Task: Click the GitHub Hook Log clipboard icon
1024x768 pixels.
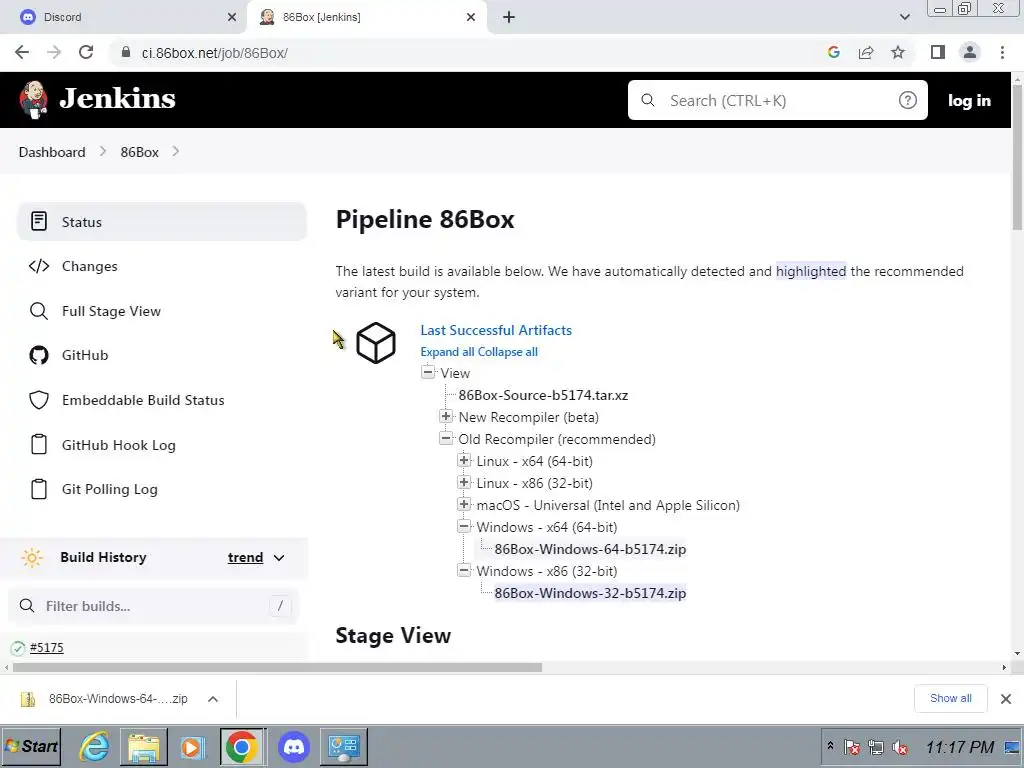Action: (39, 444)
